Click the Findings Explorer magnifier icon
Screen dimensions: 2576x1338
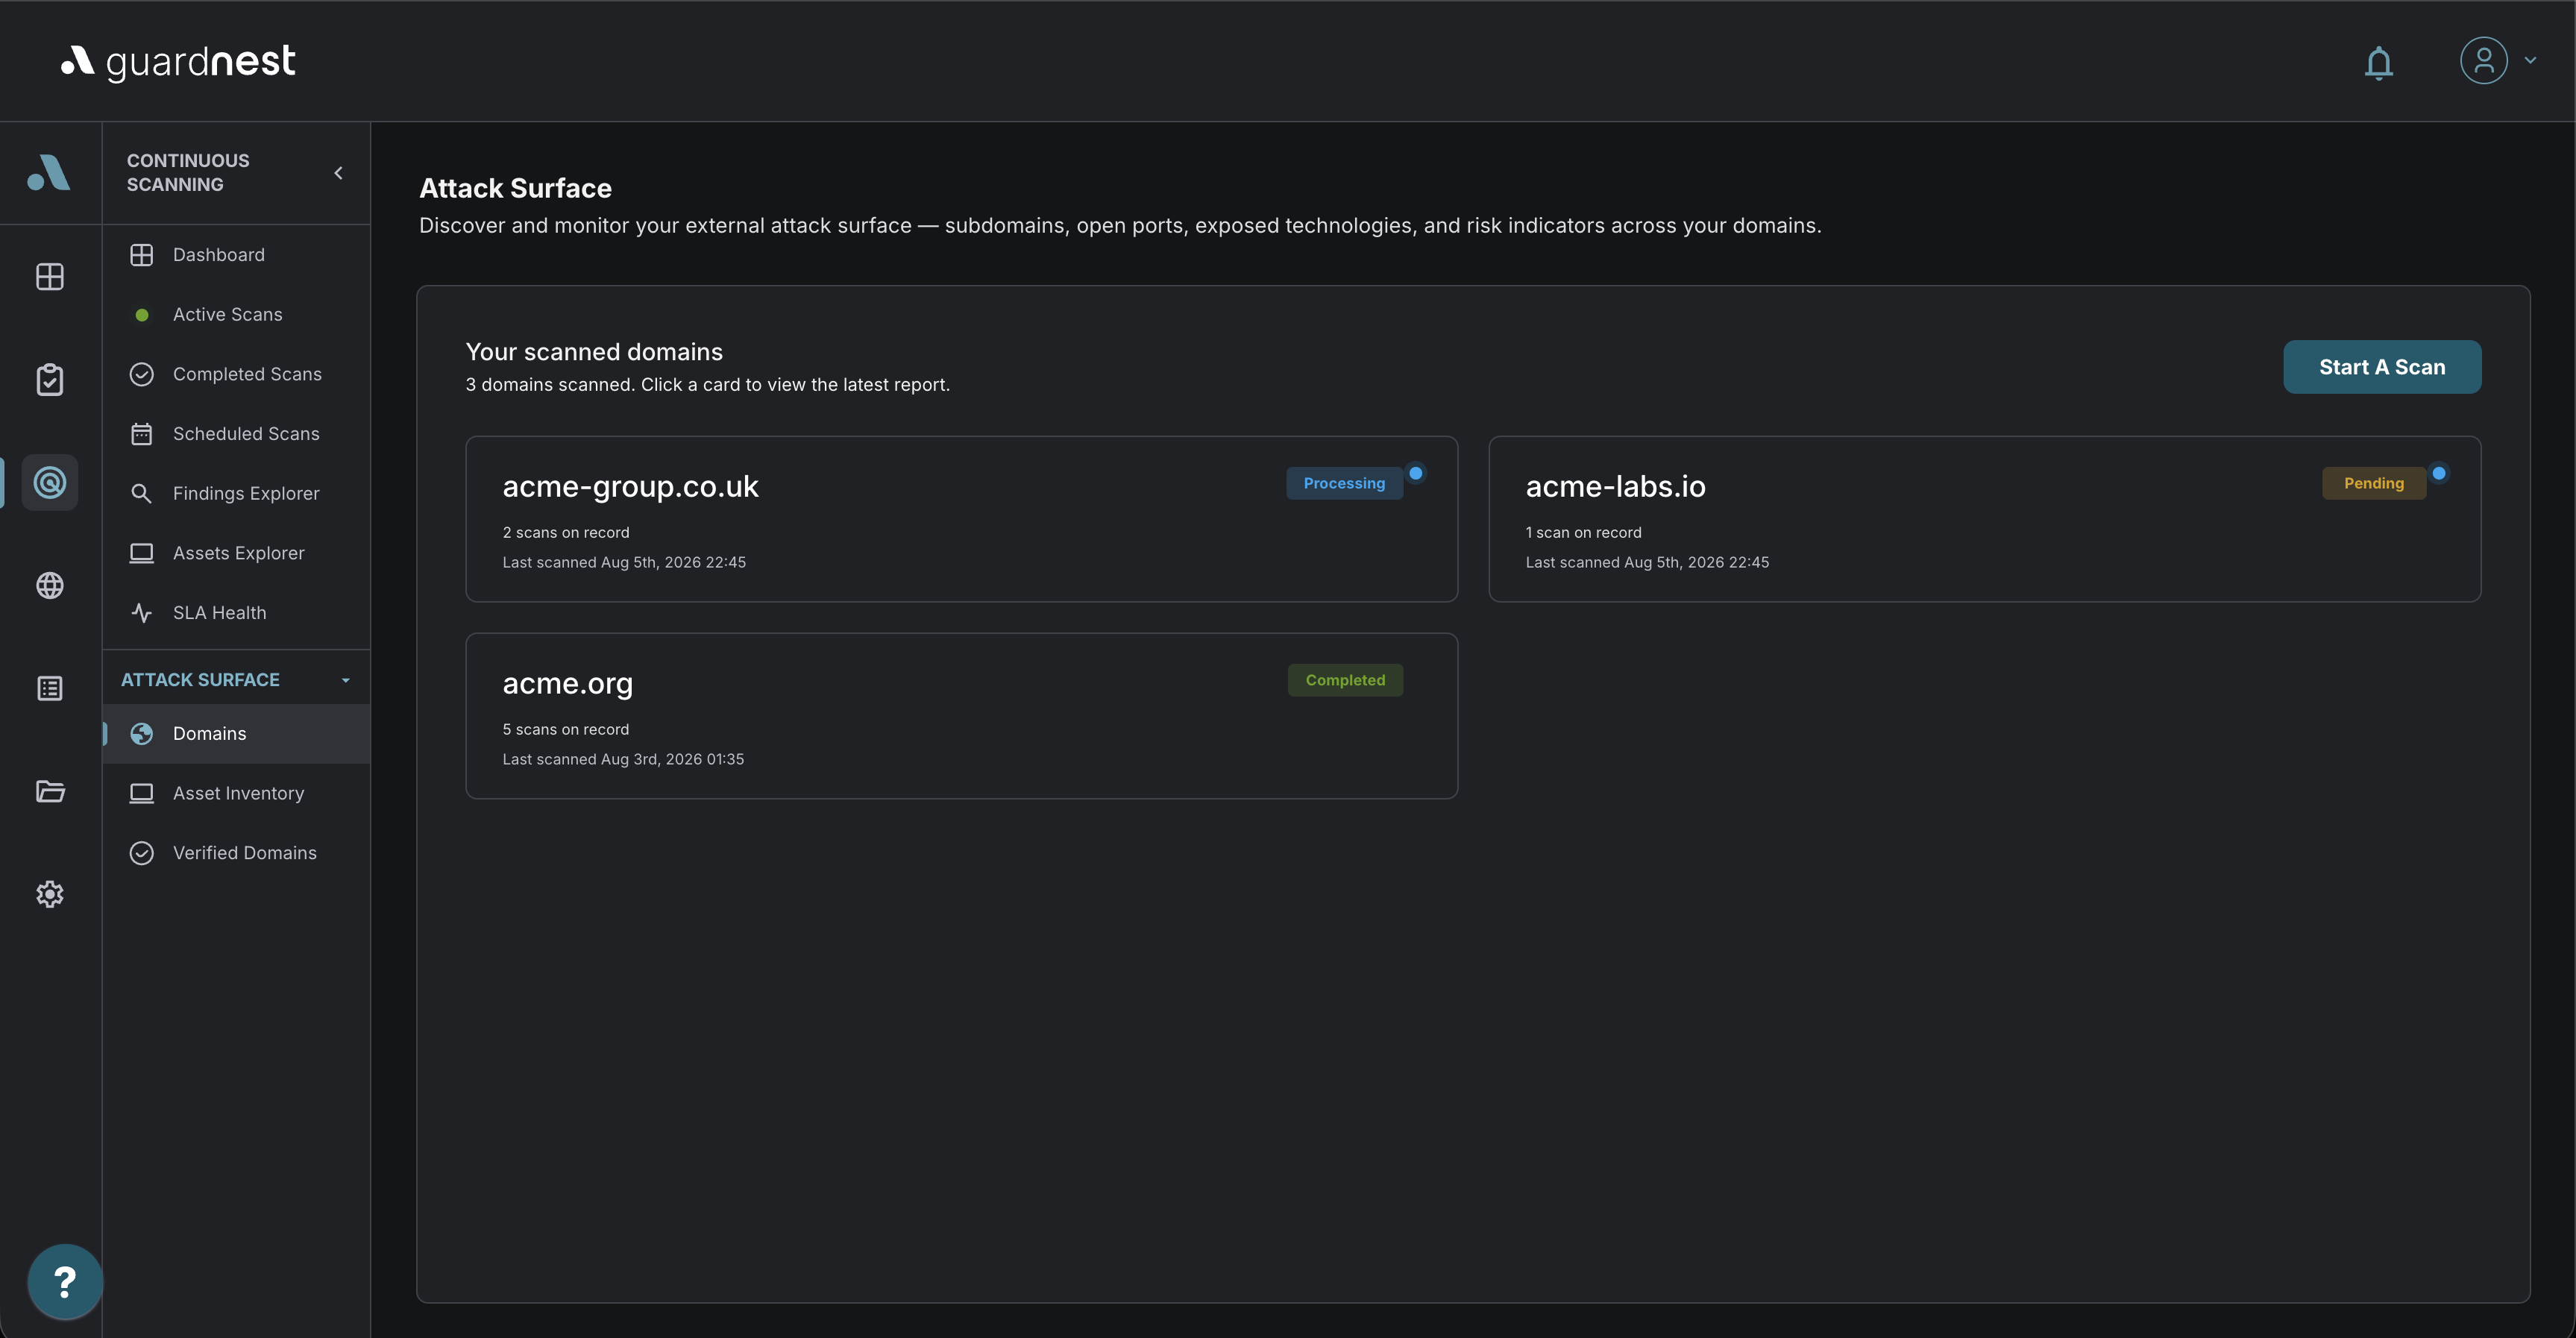click(x=142, y=494)
